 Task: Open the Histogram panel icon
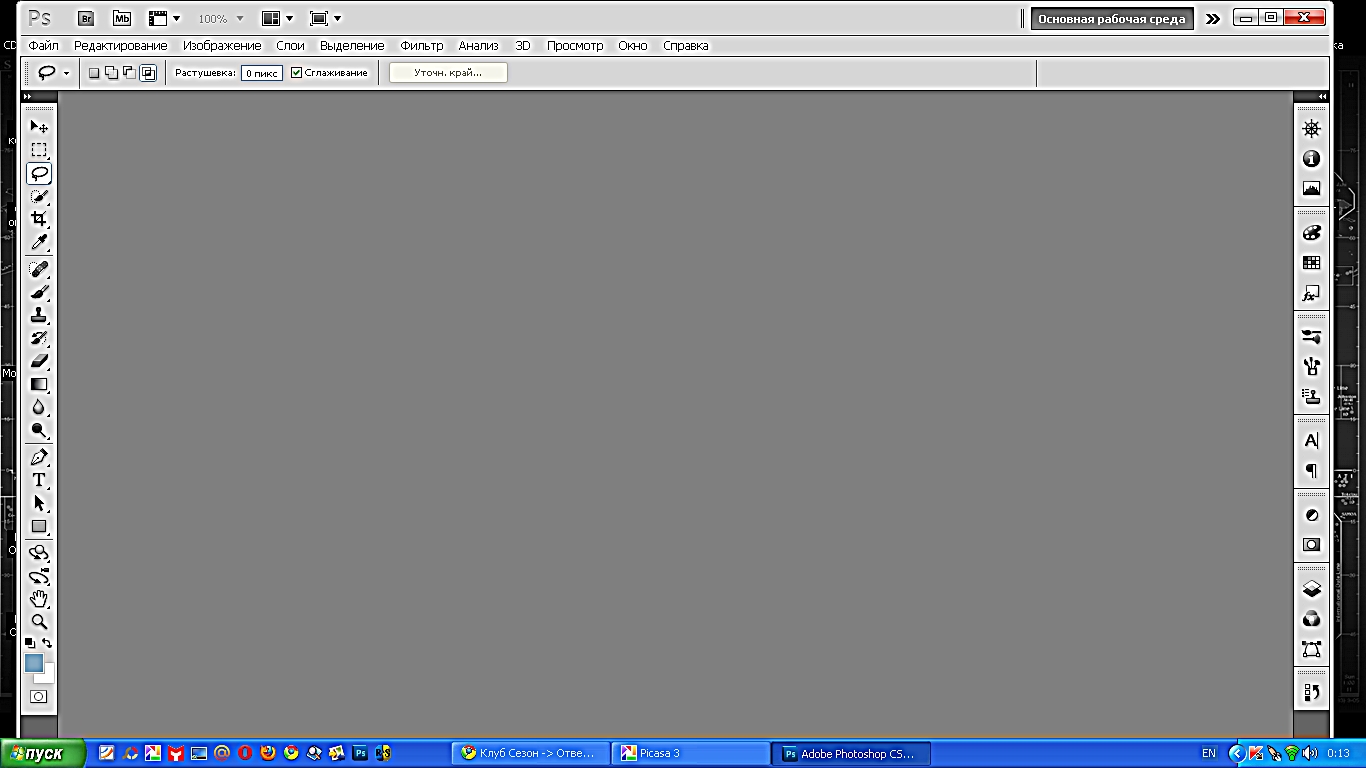1311,188
